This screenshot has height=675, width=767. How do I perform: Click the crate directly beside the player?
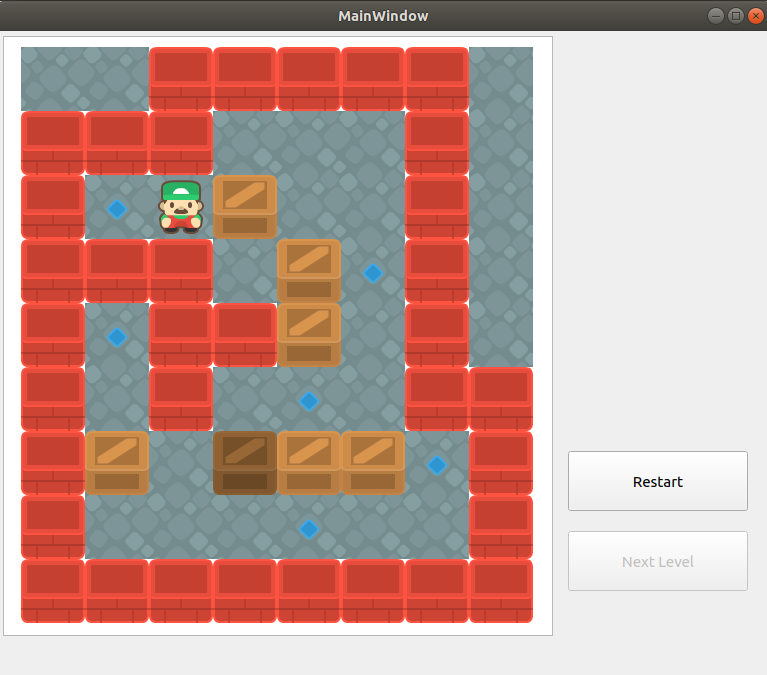tap(245, 207)
